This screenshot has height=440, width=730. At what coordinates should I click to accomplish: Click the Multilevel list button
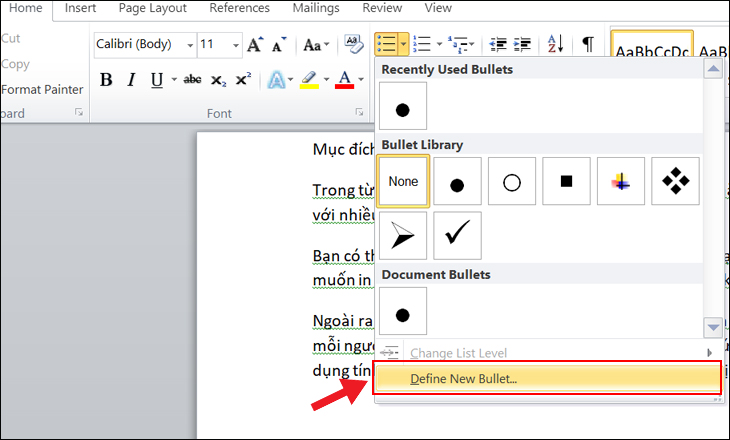tap(461, 44)
